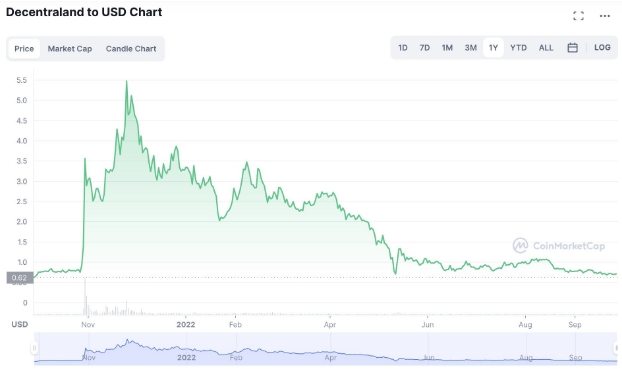Image resolution: width=622 pixels, height=369 pixels.
Task: Grab the left handle of range slider
Action: pos(35,348)
